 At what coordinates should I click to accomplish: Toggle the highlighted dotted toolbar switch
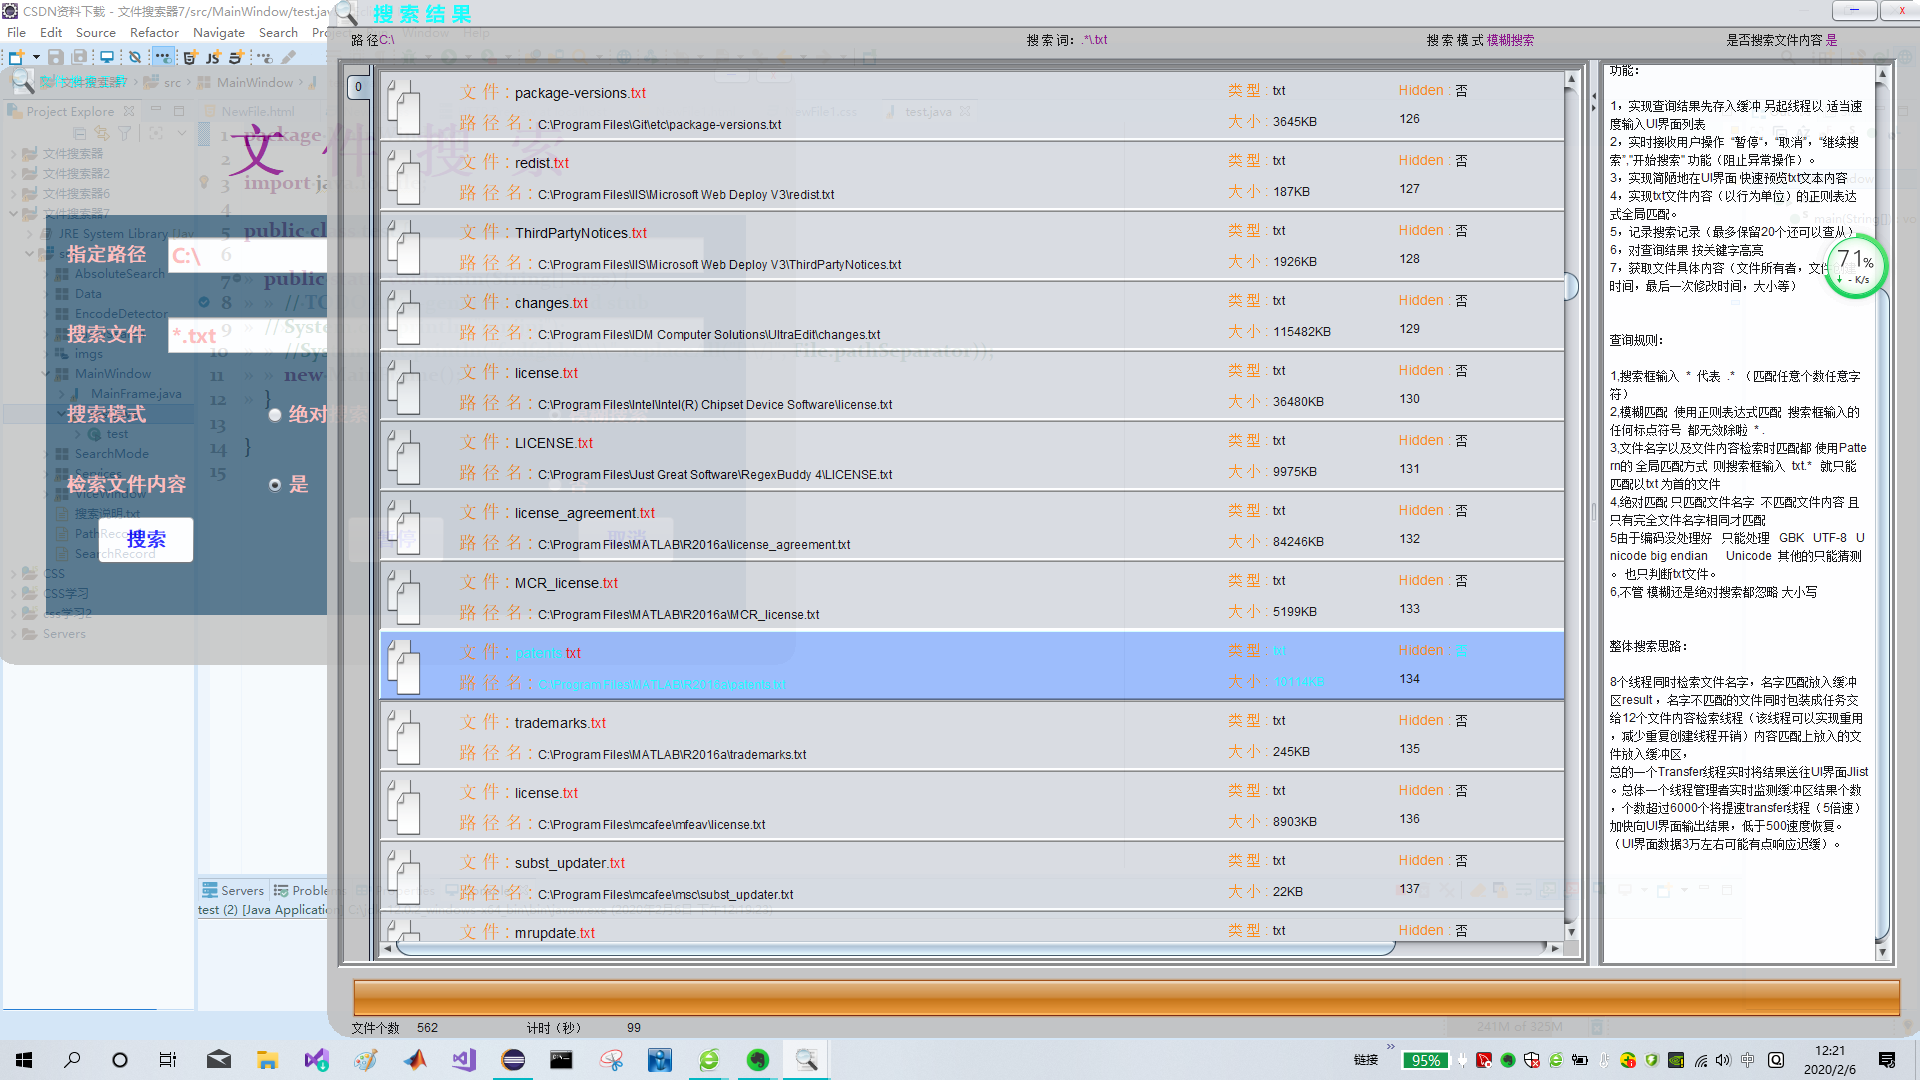click(163, 57)
